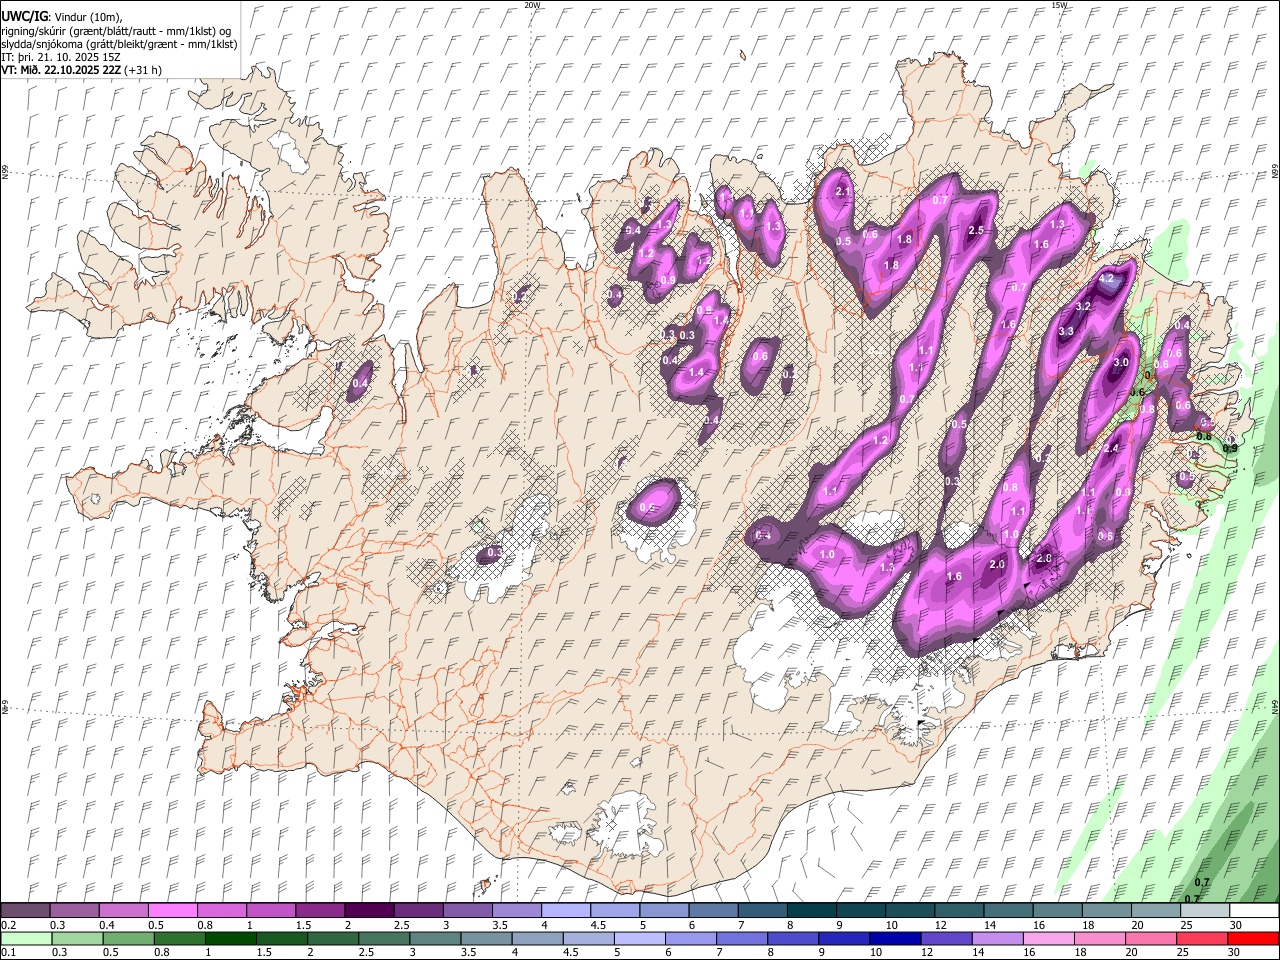Click the pale lavender 4–4.5 swatch in upper scale
This screenshot has width=1280, height=960.
click(x=566, y=910)
